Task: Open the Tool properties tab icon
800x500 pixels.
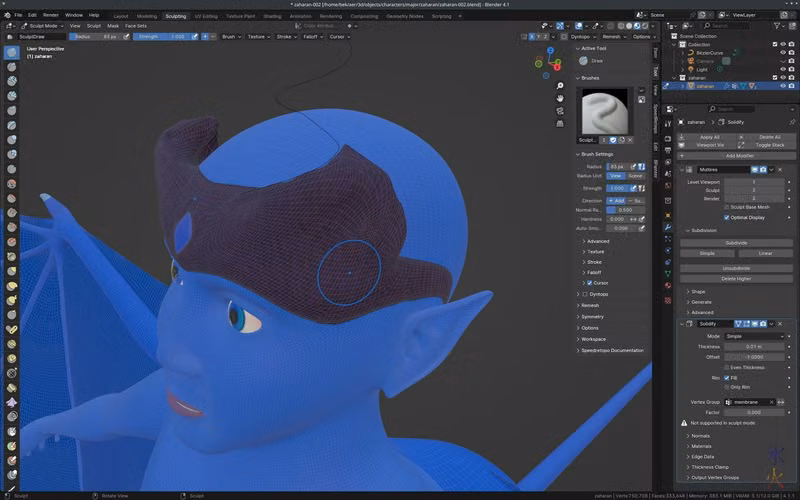Action: click(x=668, y=124)
